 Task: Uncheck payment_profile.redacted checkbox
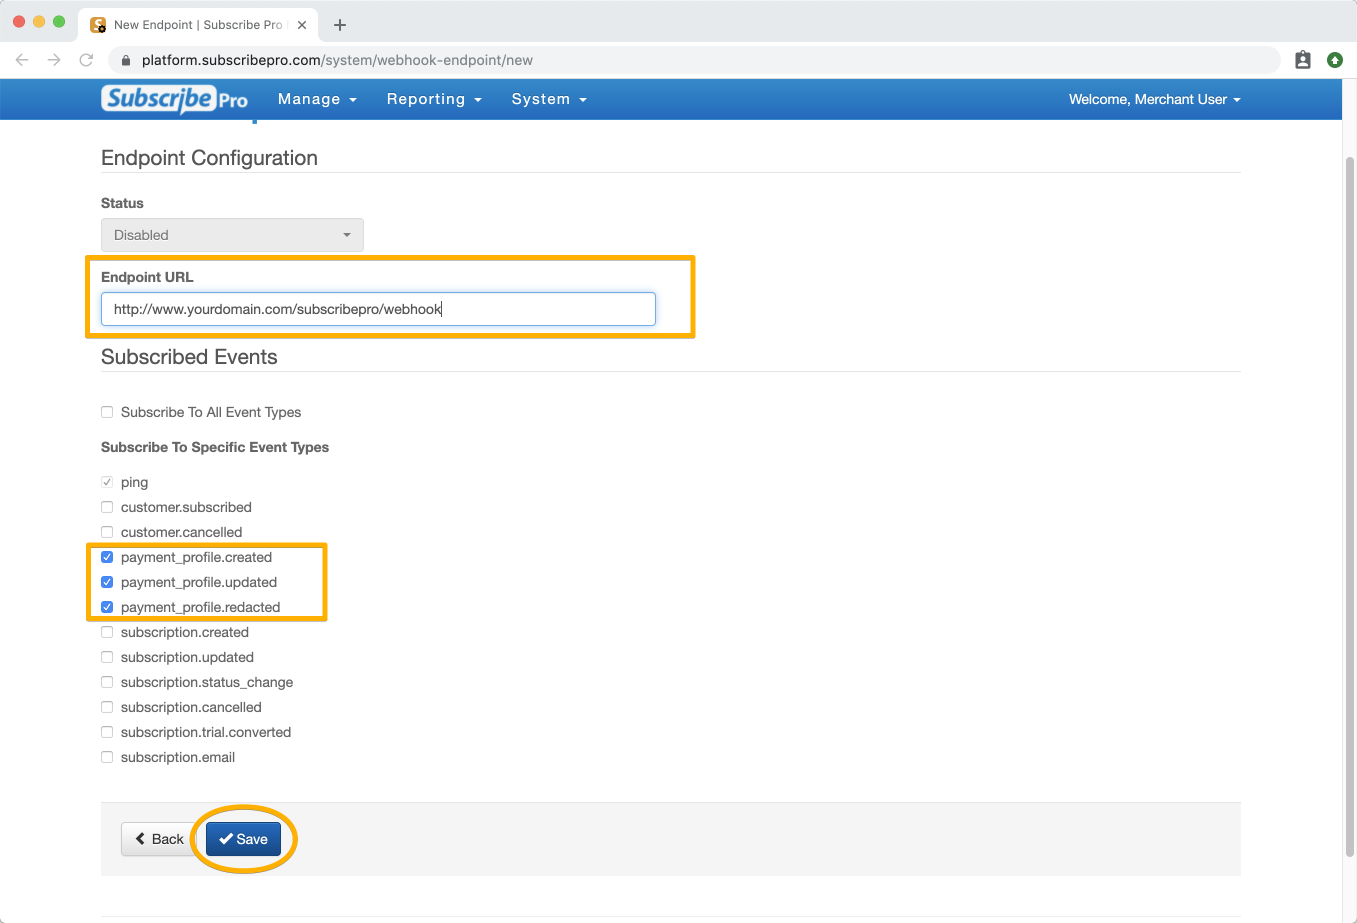tap(107, 607)
